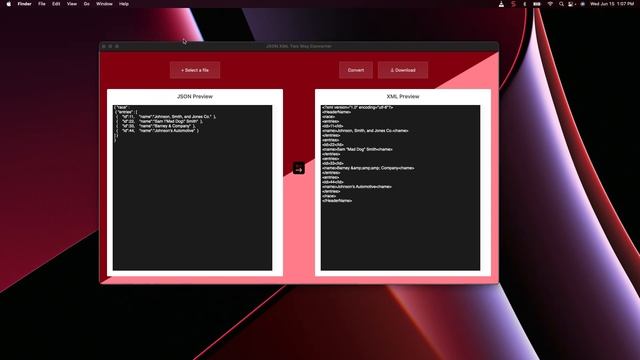This screenshot has height=360, width=640.
Task: Click the XML name line for Sam "Mad Dog" Smith
Action: 357,149
